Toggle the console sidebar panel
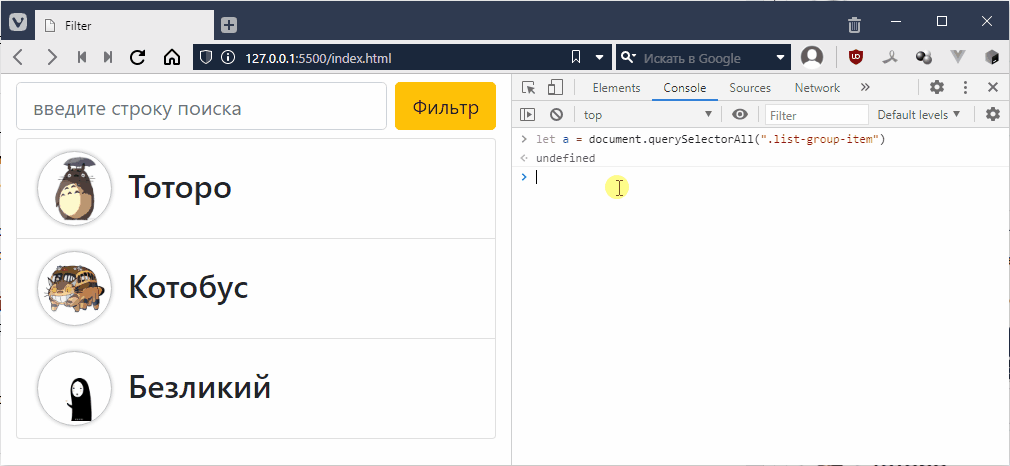 point(528,115)
